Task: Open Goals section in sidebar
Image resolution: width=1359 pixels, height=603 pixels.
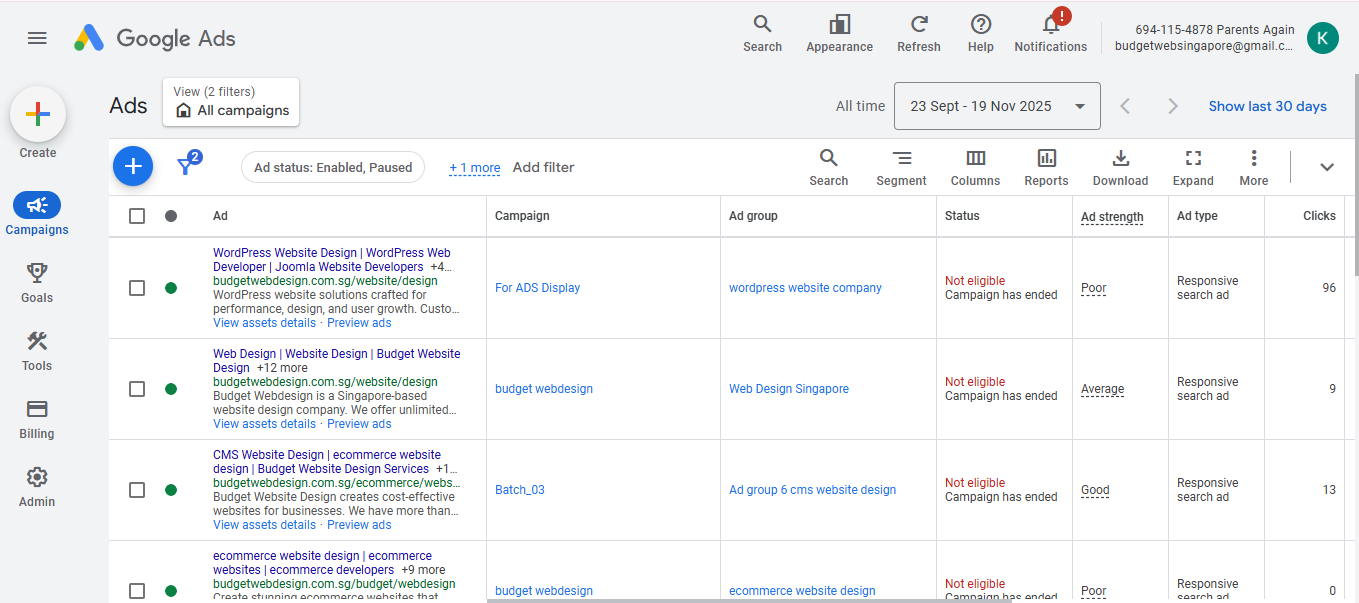Action: click(37, 283)
